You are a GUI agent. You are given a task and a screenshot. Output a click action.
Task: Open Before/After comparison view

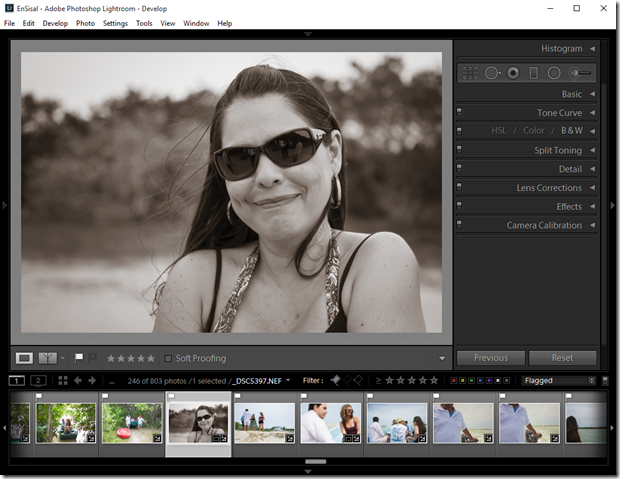(46, 358)
